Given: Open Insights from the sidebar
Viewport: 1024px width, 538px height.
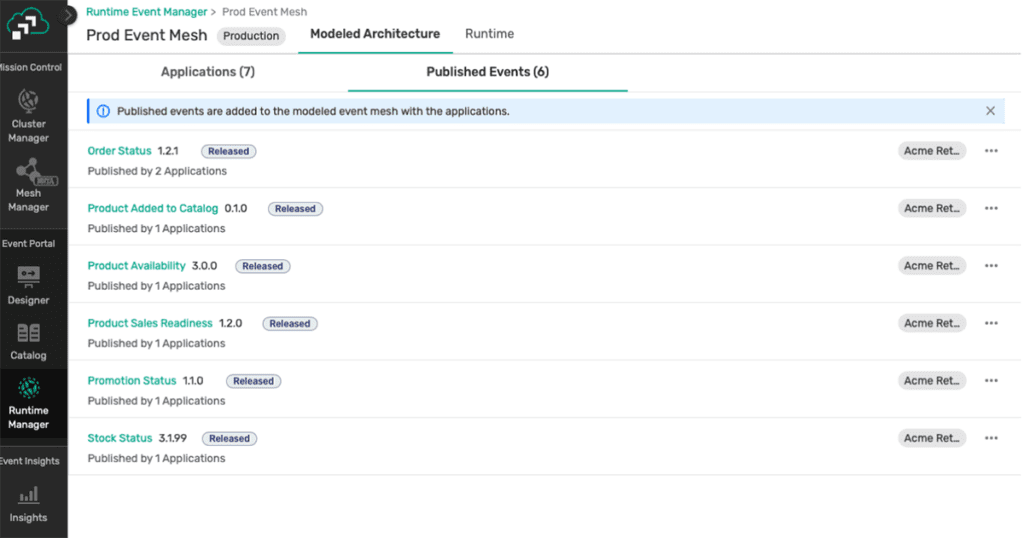Looking at the screenshot, I should (28, 502).
